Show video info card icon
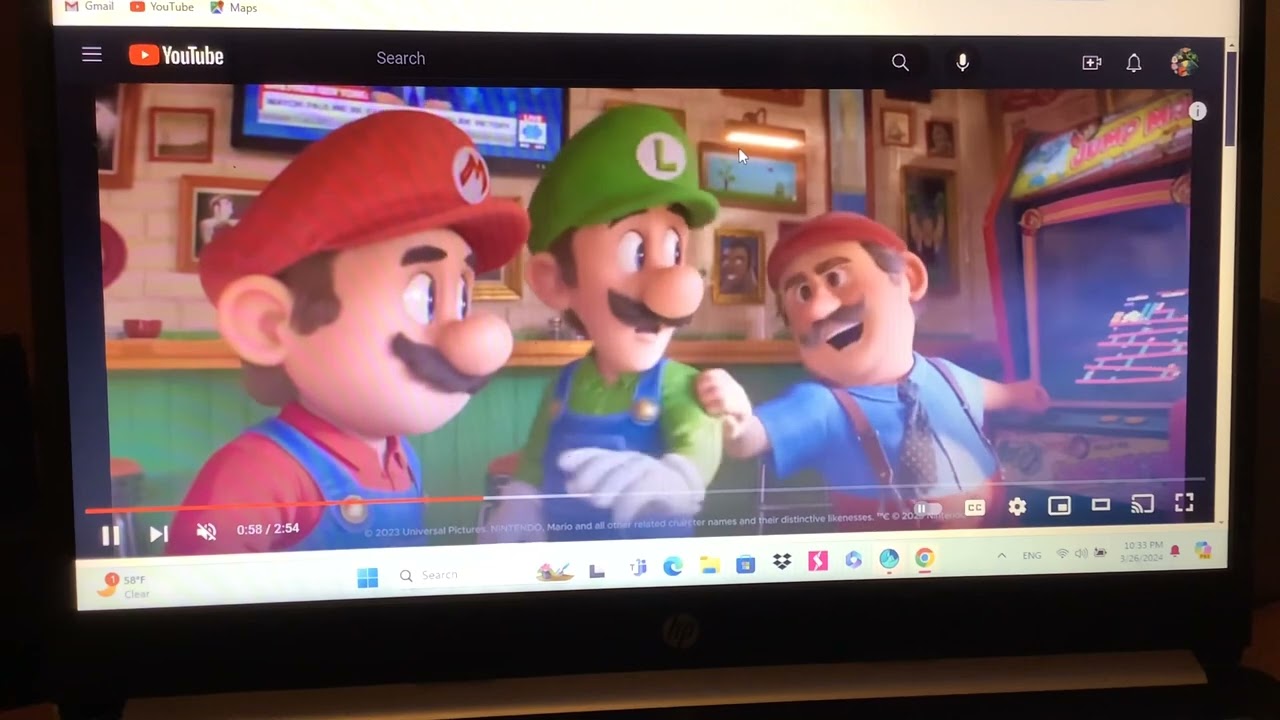Screen dimensions: 1280x720 click(1198, 111)
